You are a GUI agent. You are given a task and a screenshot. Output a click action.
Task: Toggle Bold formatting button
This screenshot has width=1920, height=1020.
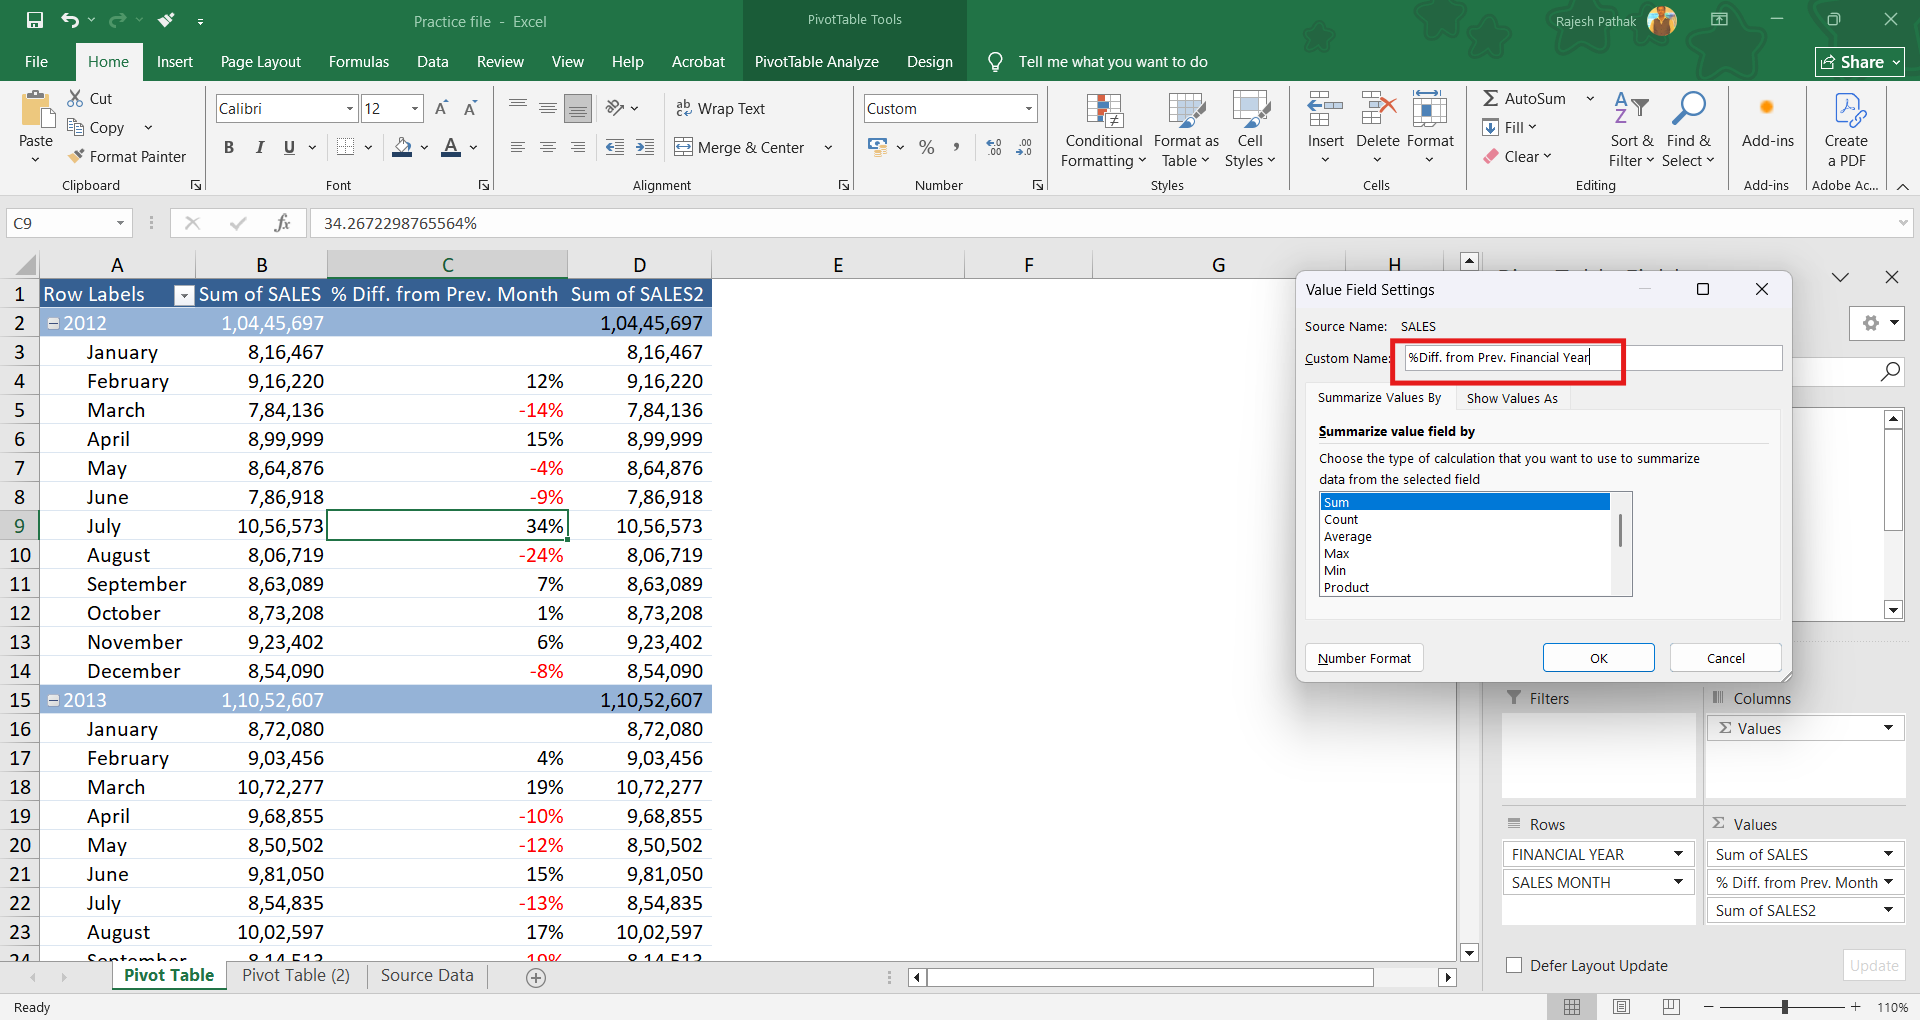(x=229, y=147)
